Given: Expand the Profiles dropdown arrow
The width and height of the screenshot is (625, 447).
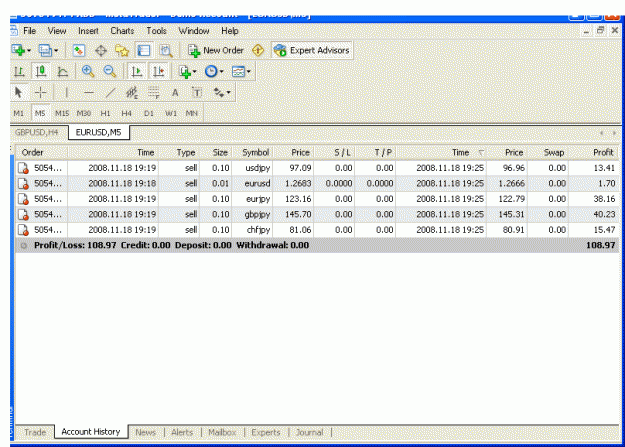Looking at the screenshot, I should point(56,51).
